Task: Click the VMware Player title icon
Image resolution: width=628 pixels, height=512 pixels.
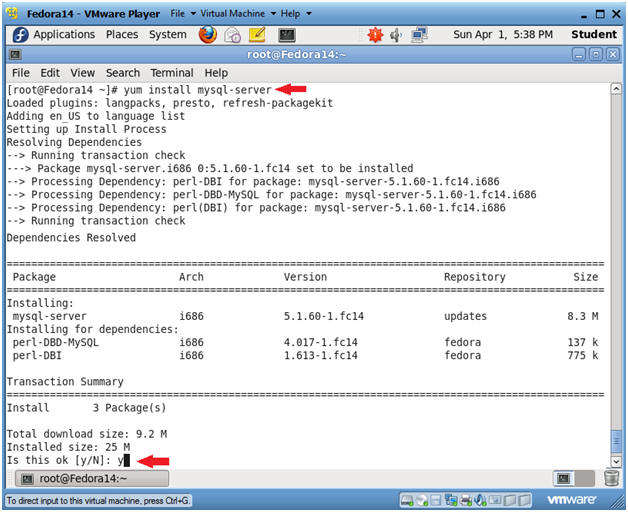Action: tap(13, 13)
